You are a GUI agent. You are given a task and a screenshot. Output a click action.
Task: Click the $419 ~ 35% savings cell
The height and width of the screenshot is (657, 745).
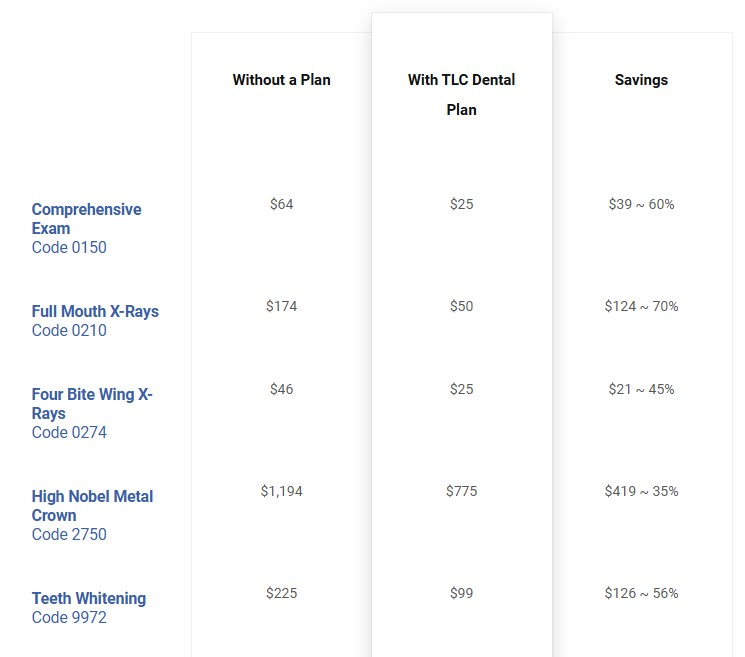tap(641, 491)
